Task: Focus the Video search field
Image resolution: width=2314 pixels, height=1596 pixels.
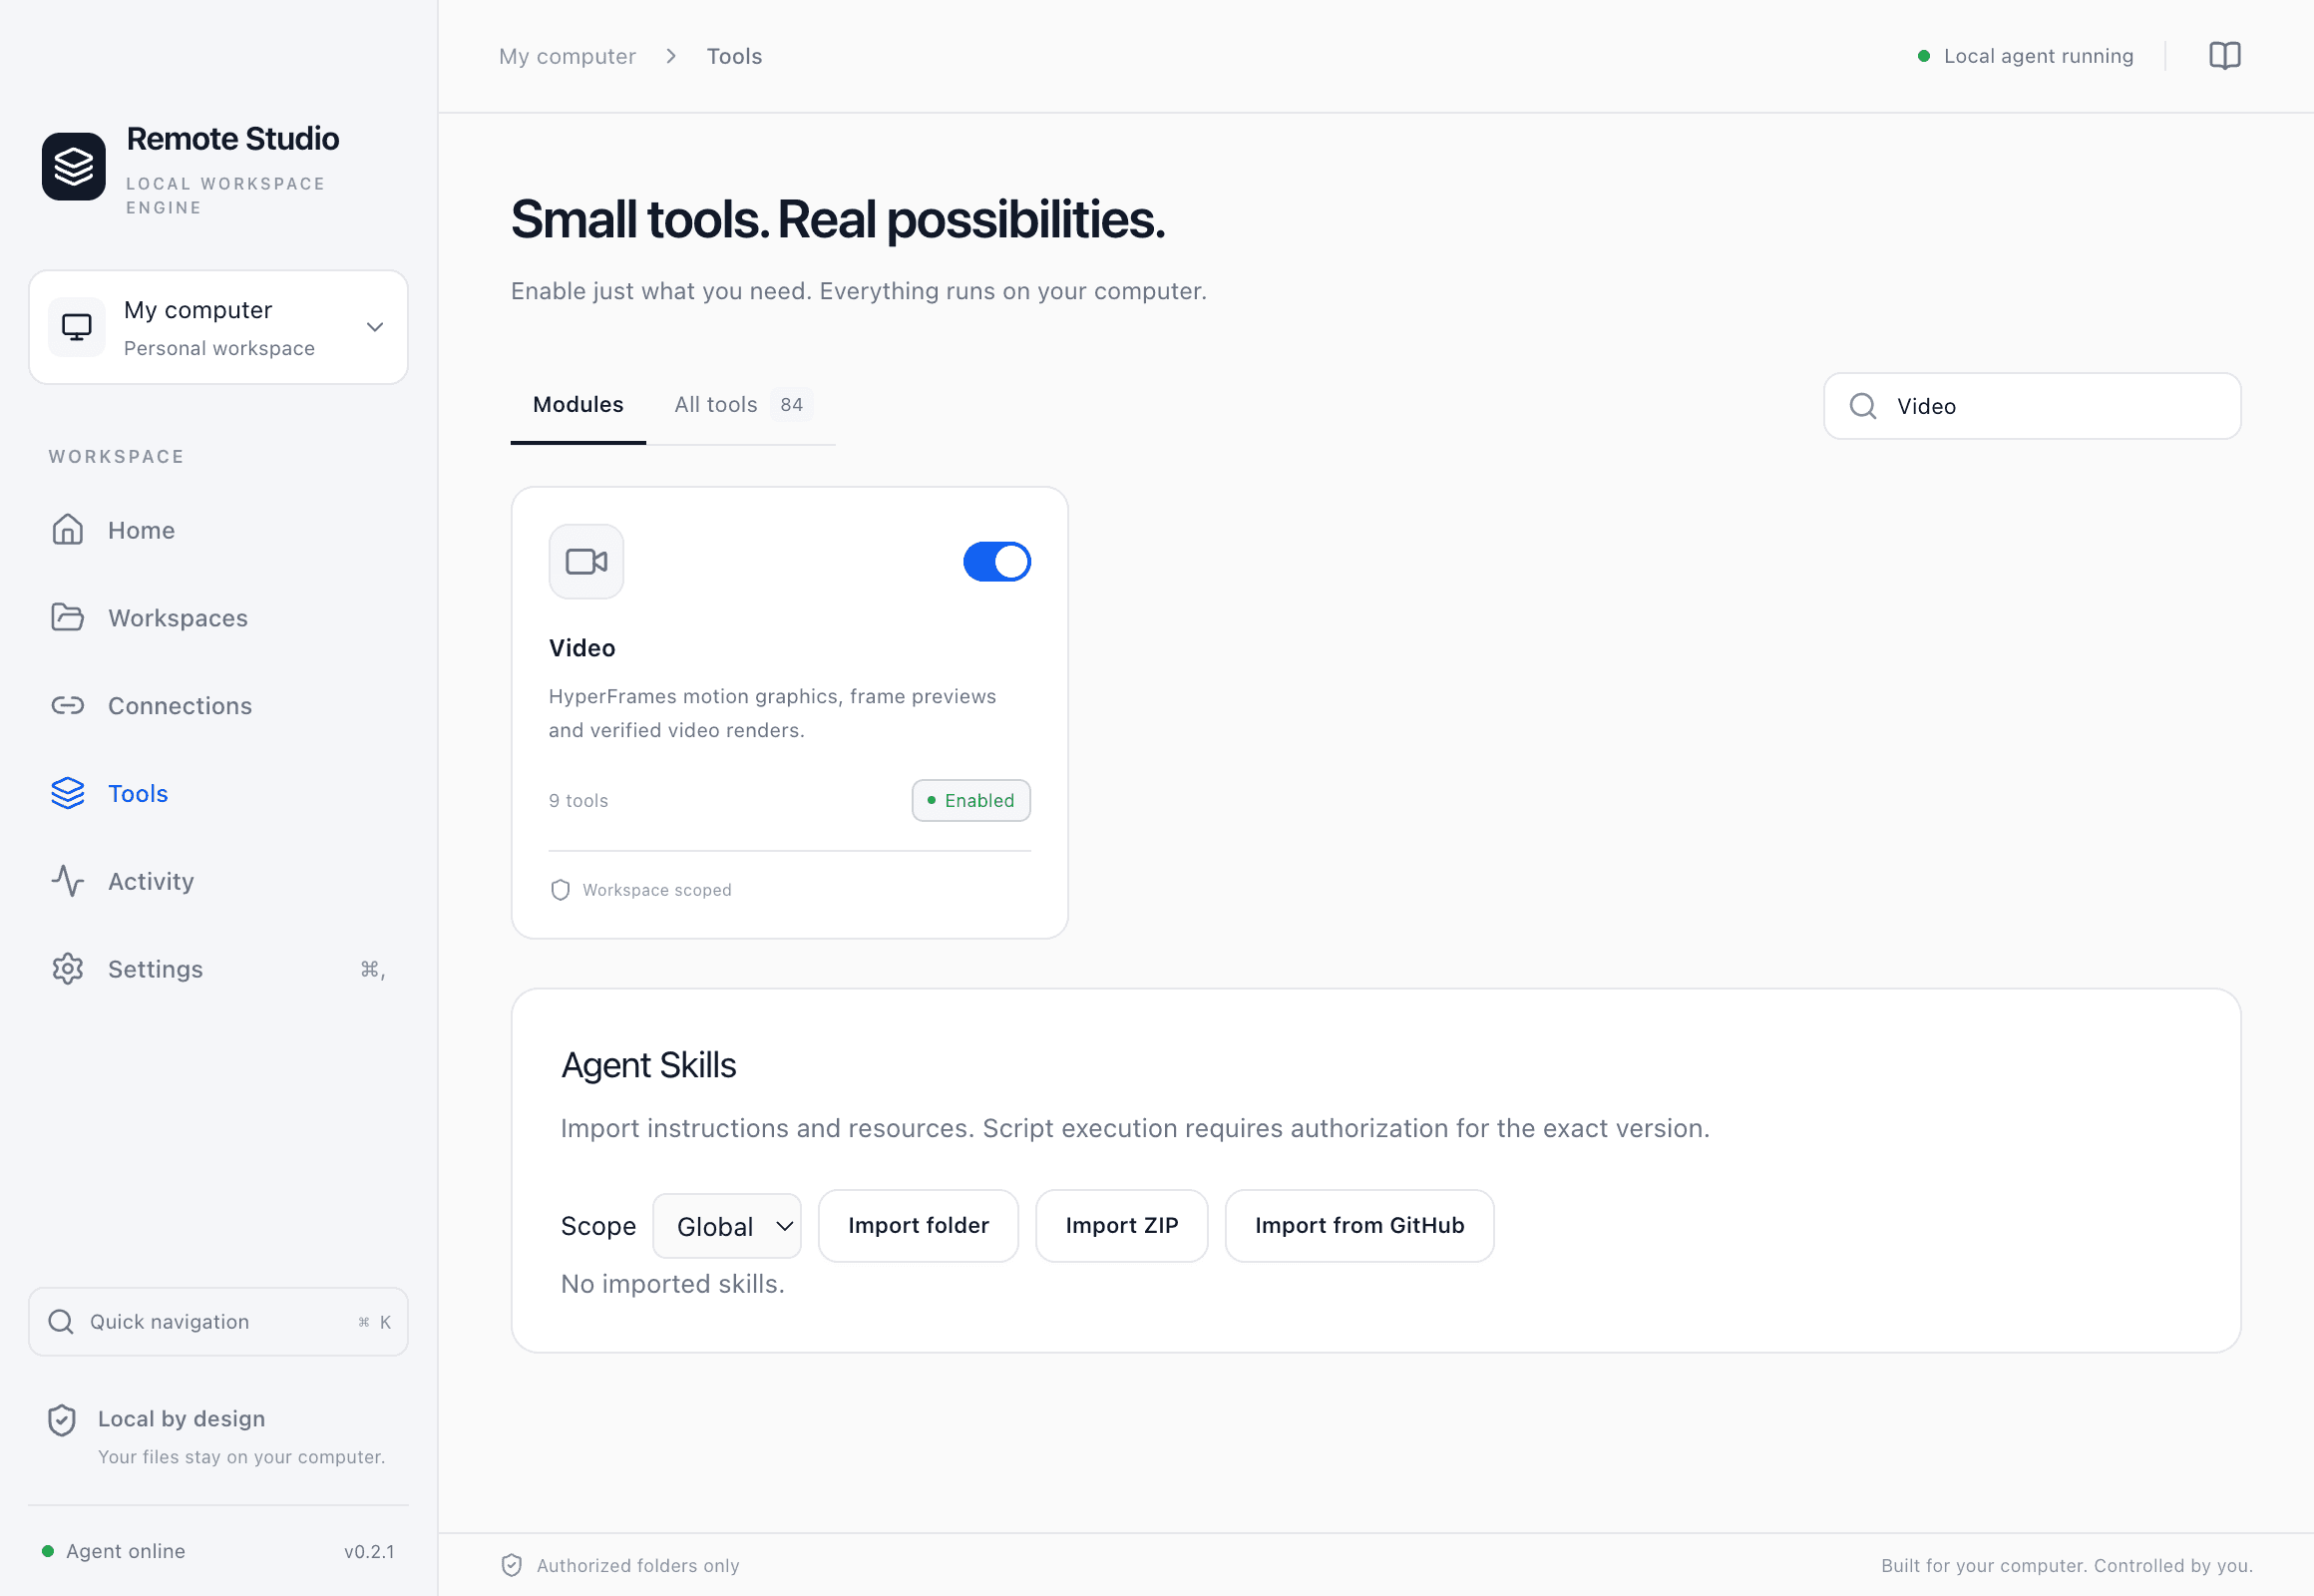Action: click(x=2031, y=406)
